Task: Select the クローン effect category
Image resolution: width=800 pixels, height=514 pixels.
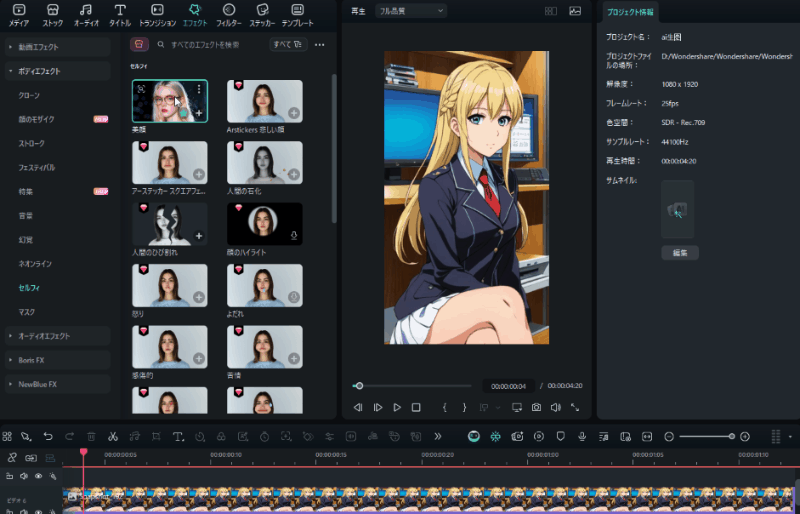Action: [x=29, y=95]
